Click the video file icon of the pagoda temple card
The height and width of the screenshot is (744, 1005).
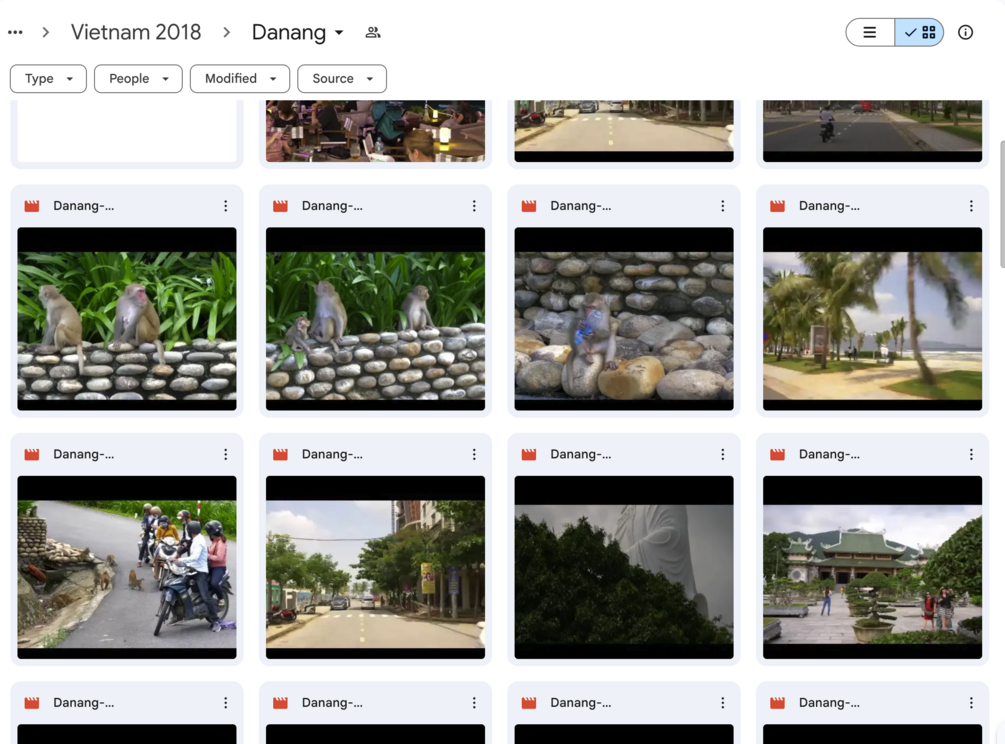pos(777,454)
